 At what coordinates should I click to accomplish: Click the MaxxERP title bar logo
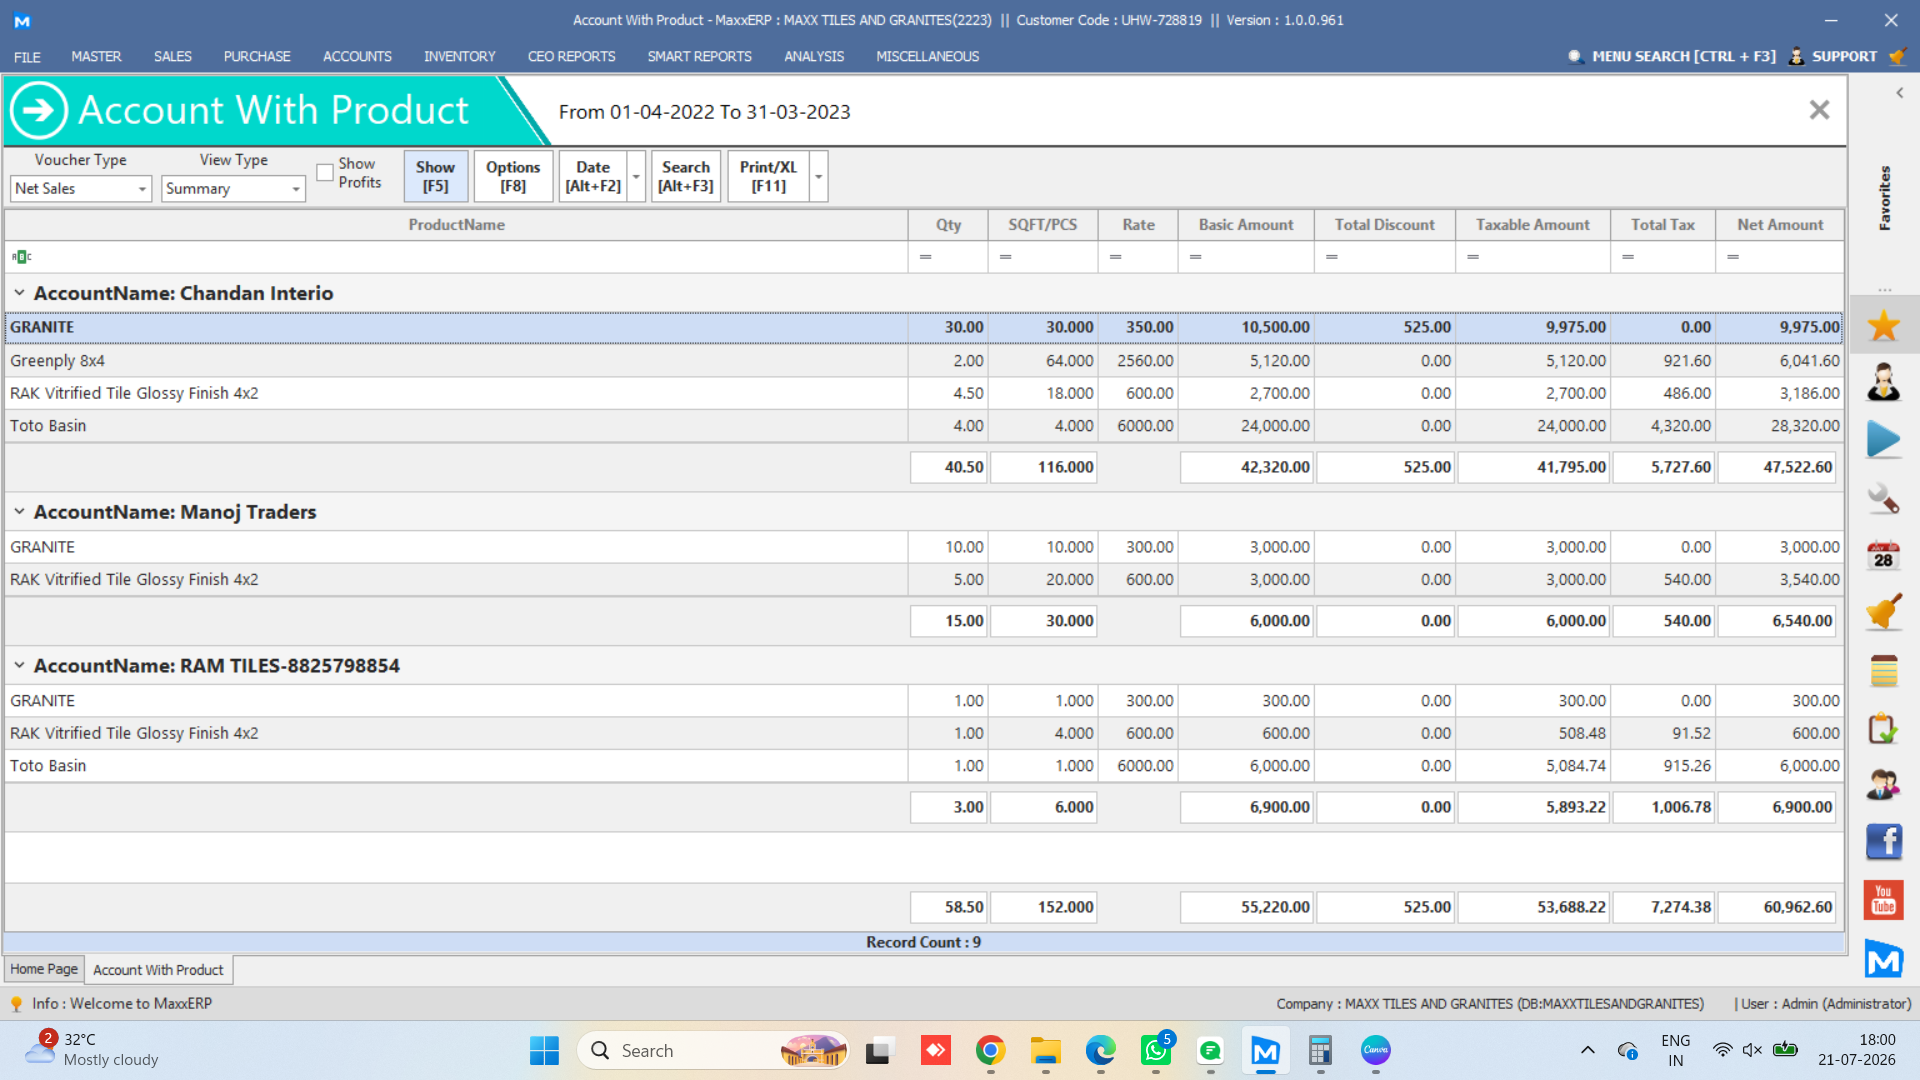[x=22, y=20]
